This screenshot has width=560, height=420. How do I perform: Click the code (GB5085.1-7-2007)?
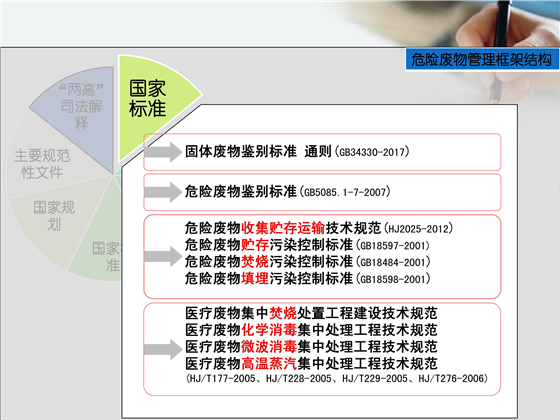click(x=345, y=192)
